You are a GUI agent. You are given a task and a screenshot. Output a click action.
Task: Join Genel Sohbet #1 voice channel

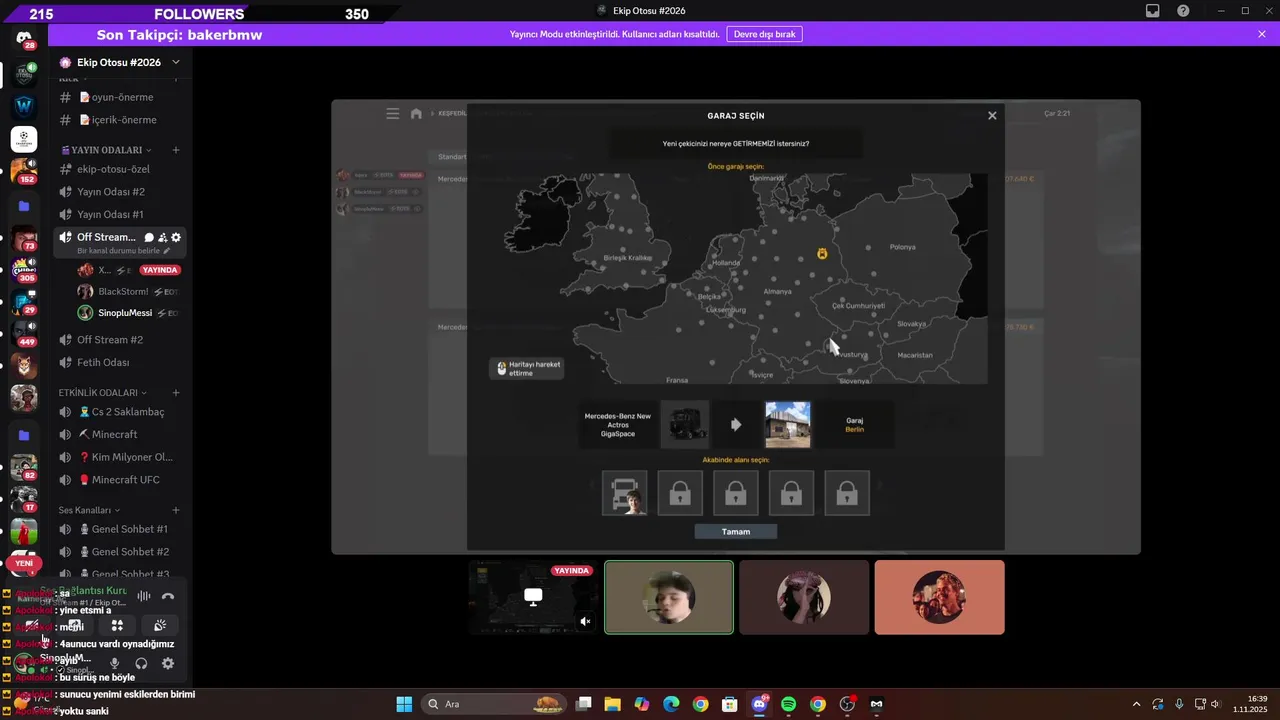point(119,529)
